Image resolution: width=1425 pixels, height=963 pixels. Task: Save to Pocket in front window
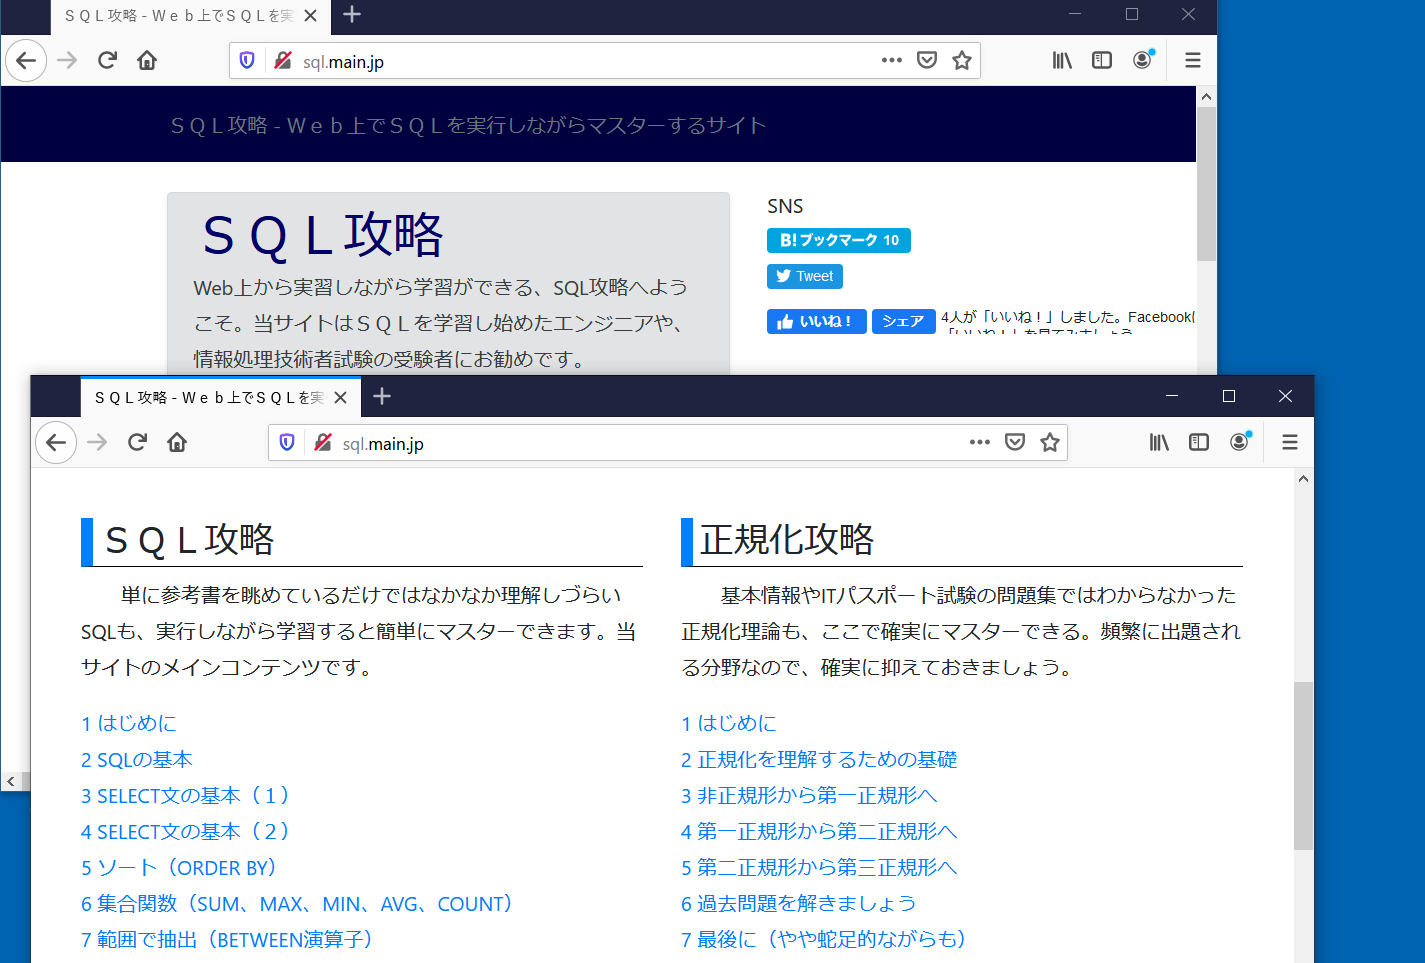(1015, 442)
